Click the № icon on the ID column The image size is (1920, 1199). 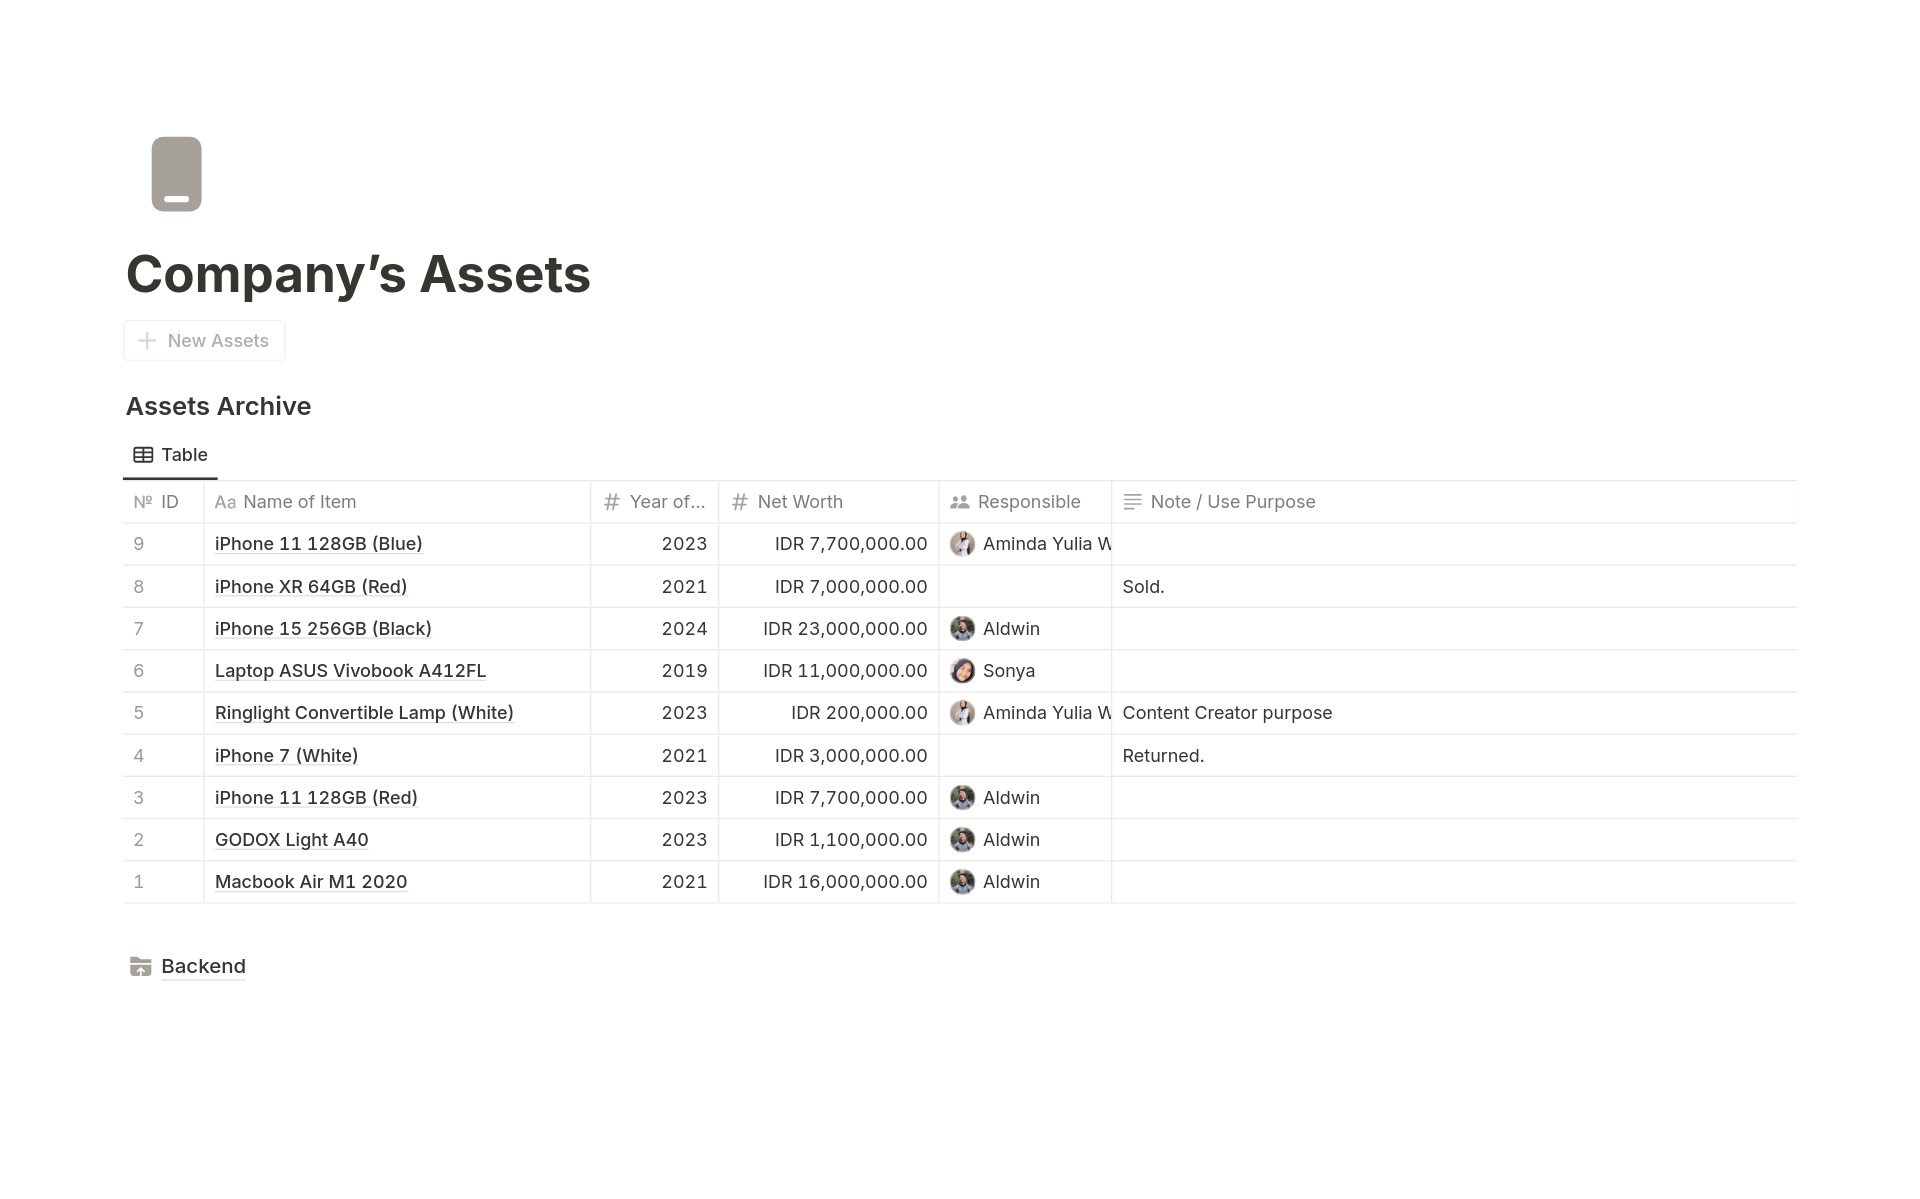141,502
